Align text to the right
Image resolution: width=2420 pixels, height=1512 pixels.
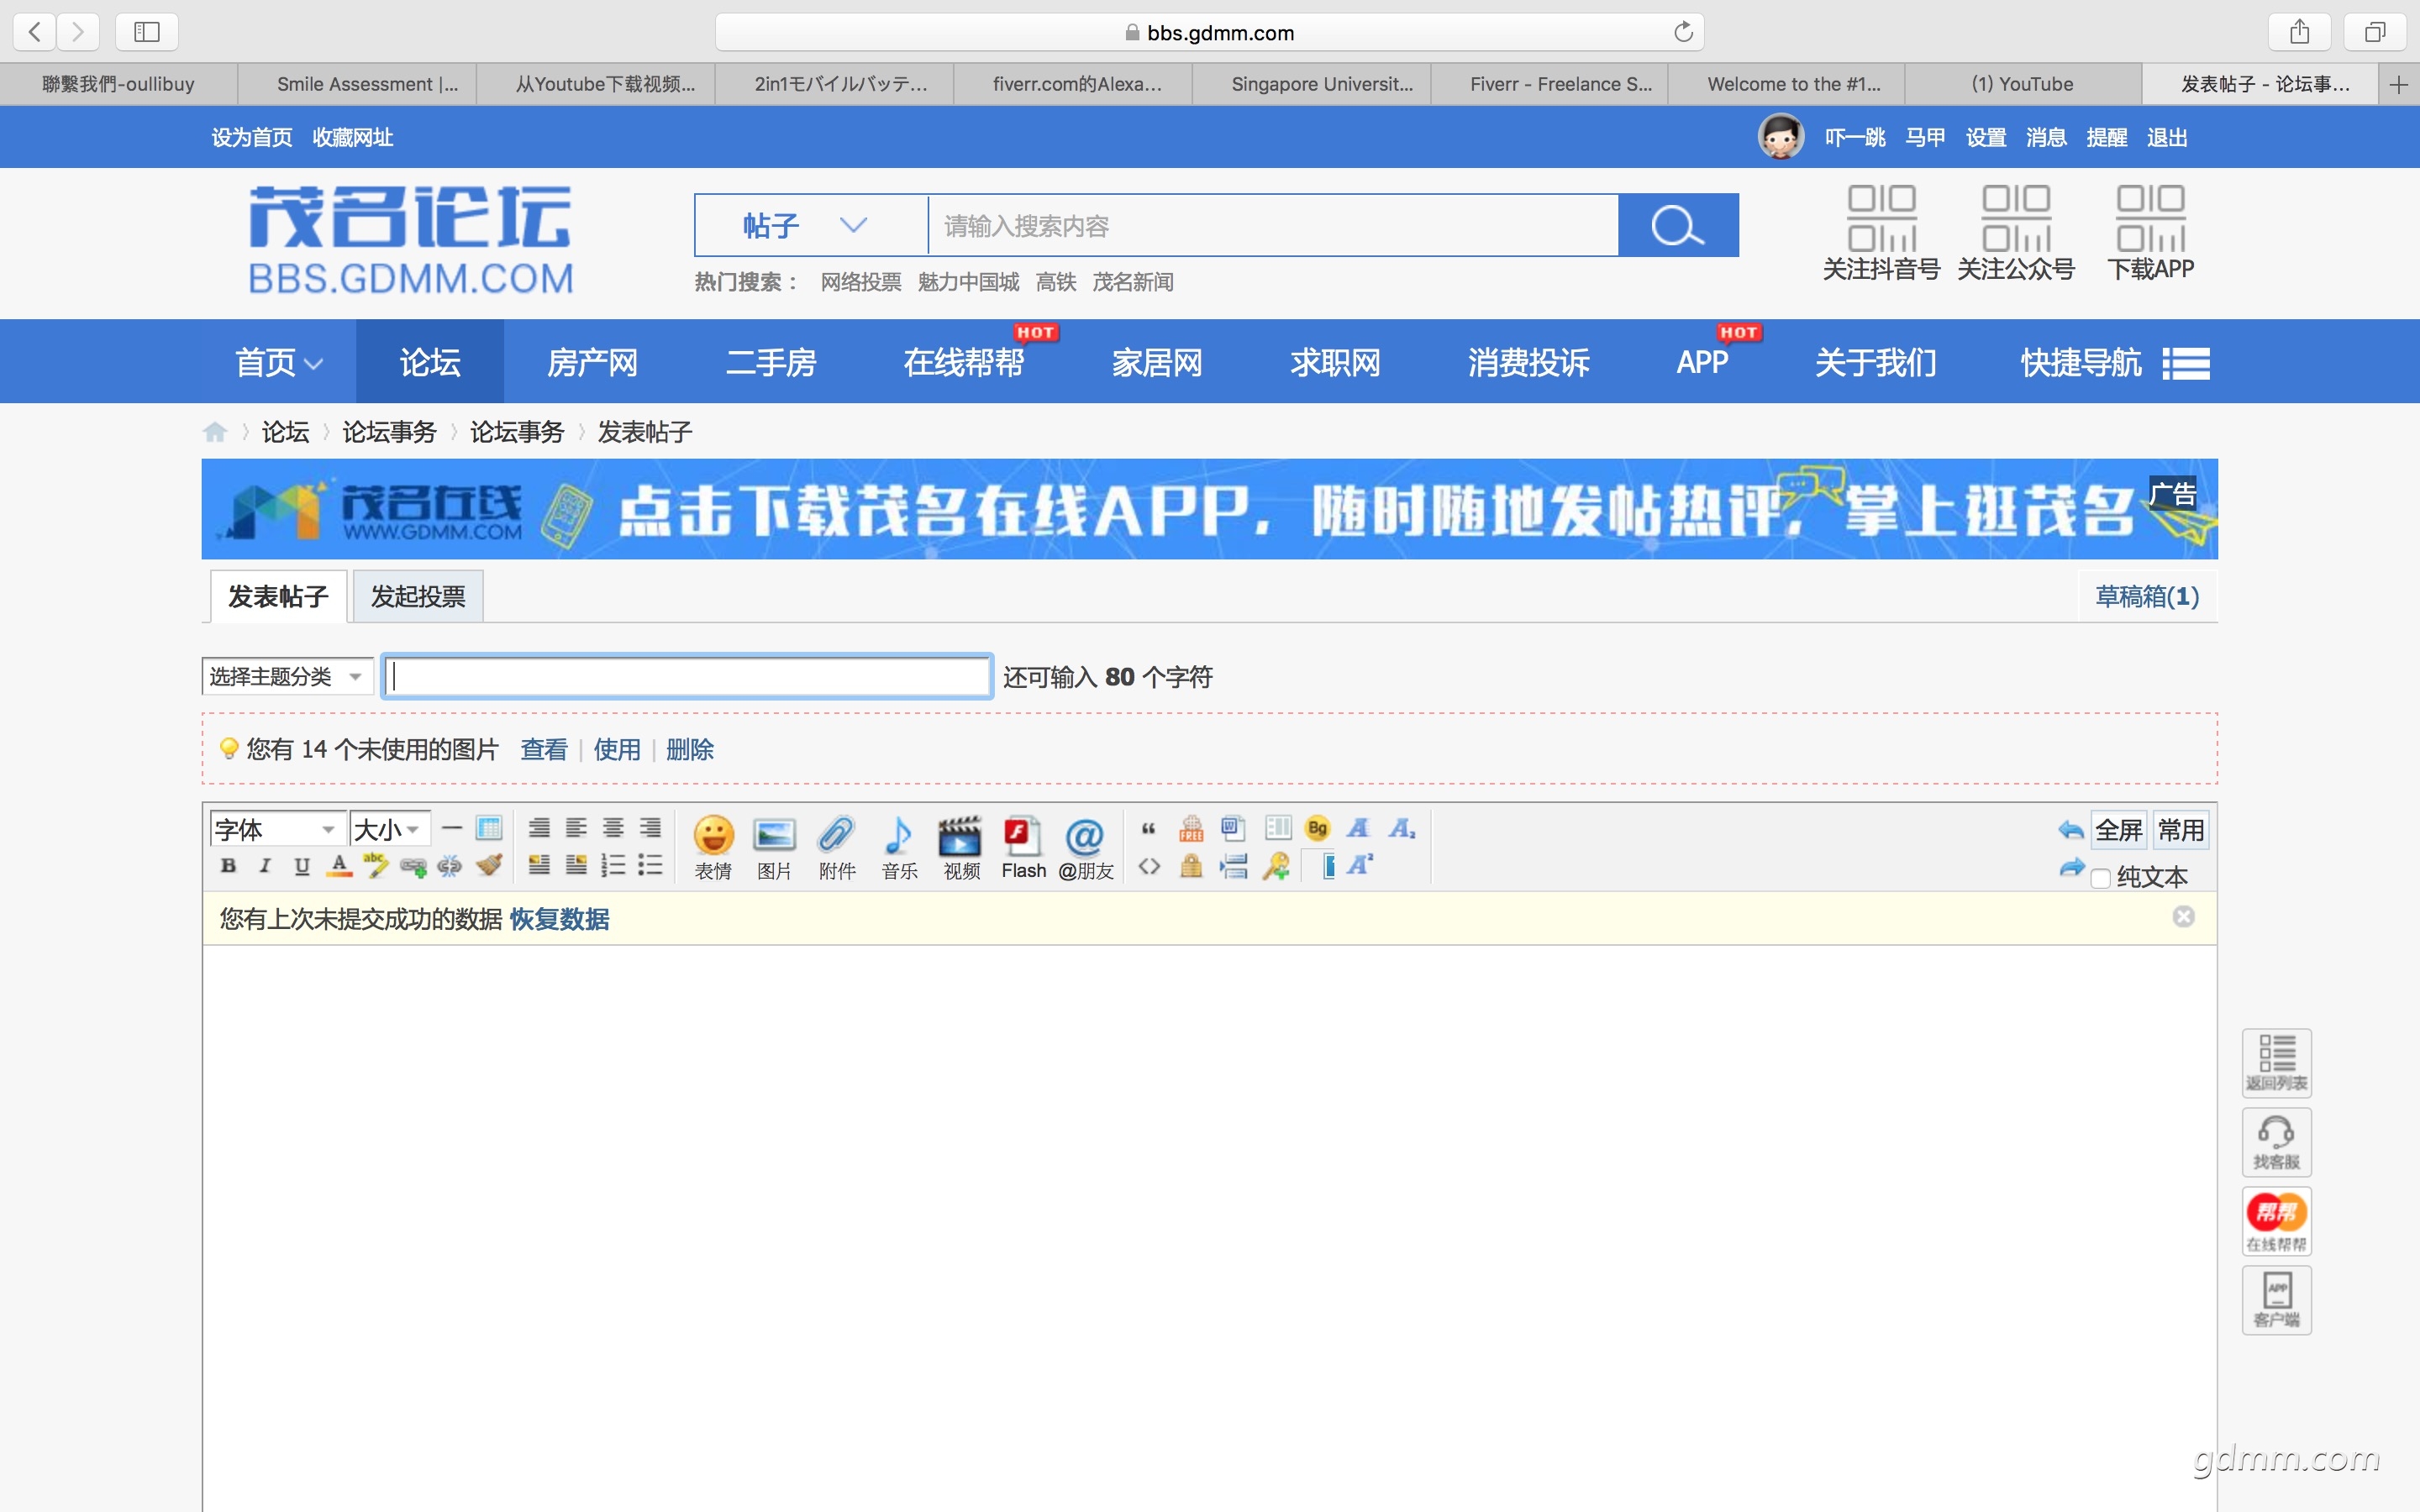(650, 828)
